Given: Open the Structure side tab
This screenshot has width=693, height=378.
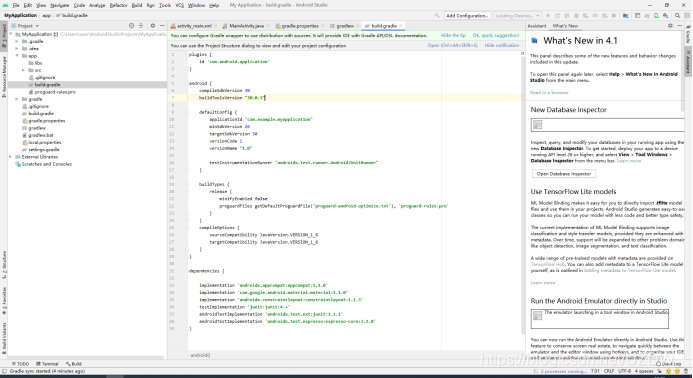Looking at the screenshot, I should click(4, 265).
